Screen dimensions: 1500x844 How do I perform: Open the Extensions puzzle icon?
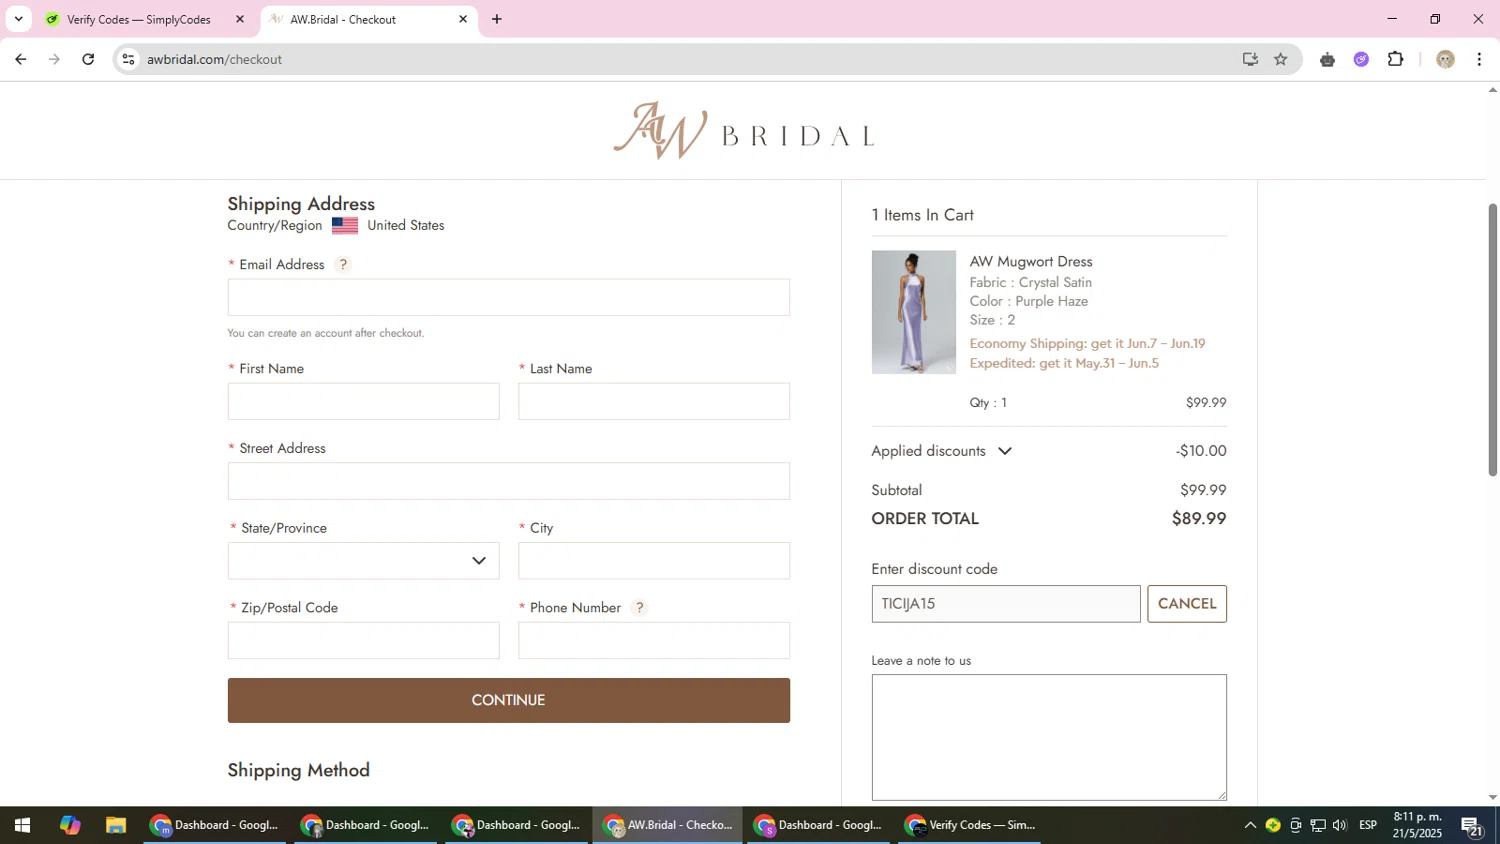[x=1396, y=59]
